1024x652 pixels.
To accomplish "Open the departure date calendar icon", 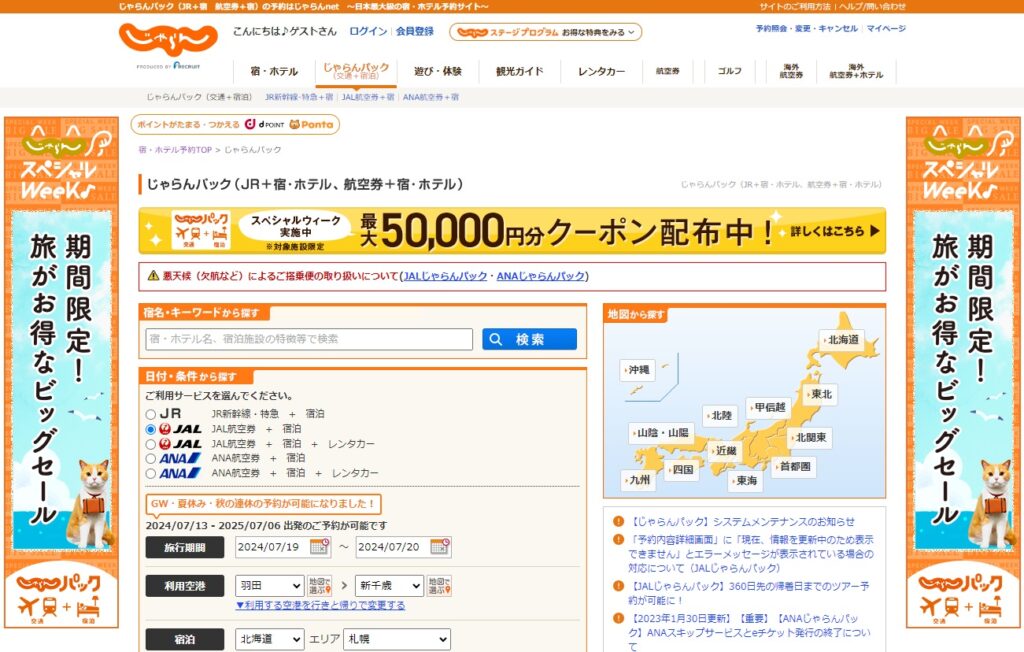I will [x=319, y=547].
